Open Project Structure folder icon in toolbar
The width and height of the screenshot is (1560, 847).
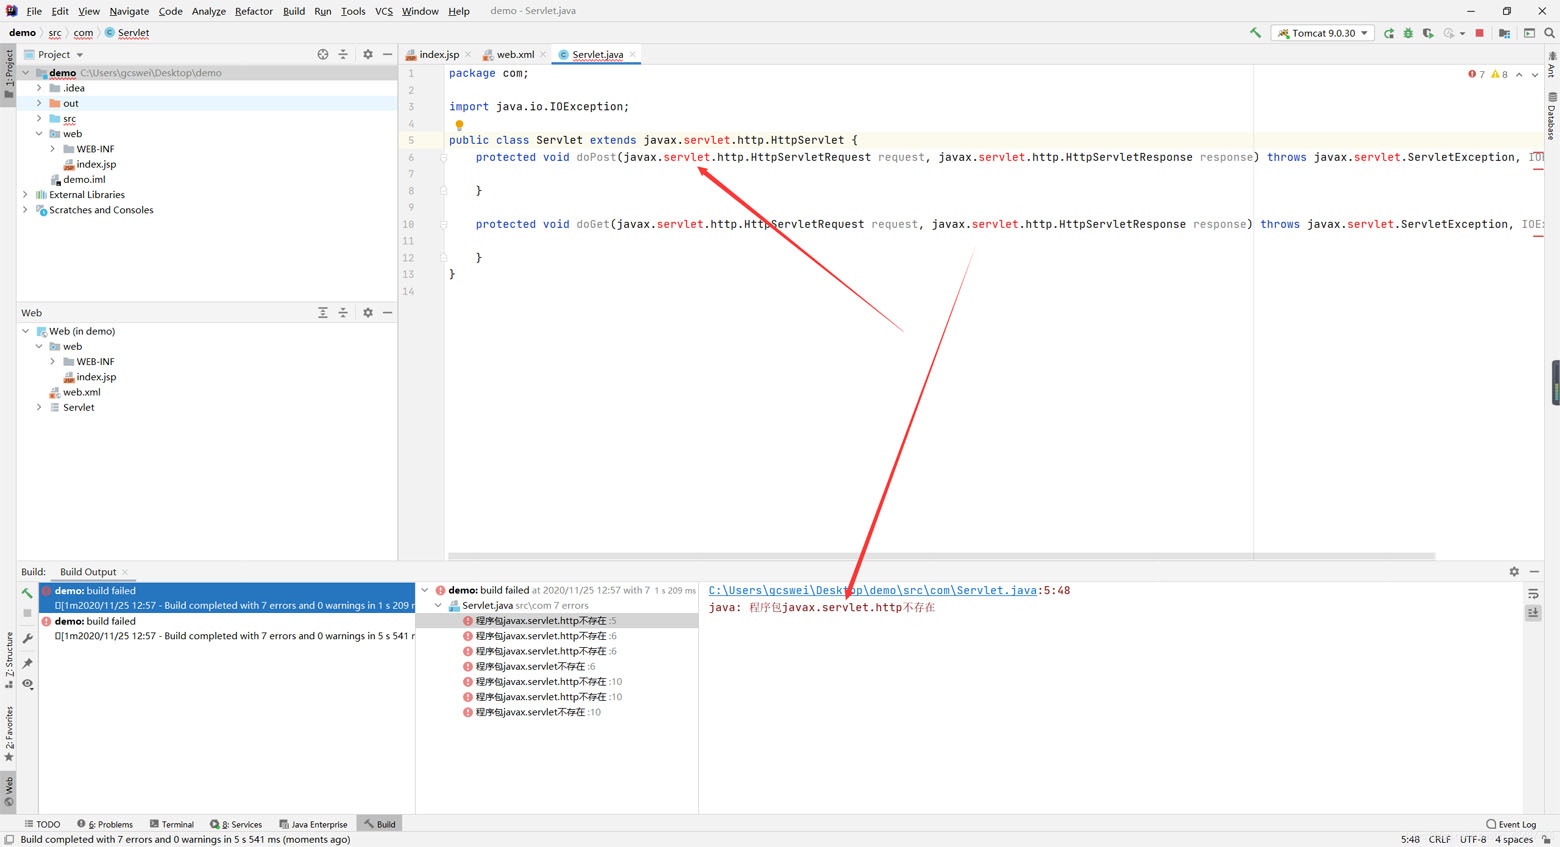[1504, 33]
